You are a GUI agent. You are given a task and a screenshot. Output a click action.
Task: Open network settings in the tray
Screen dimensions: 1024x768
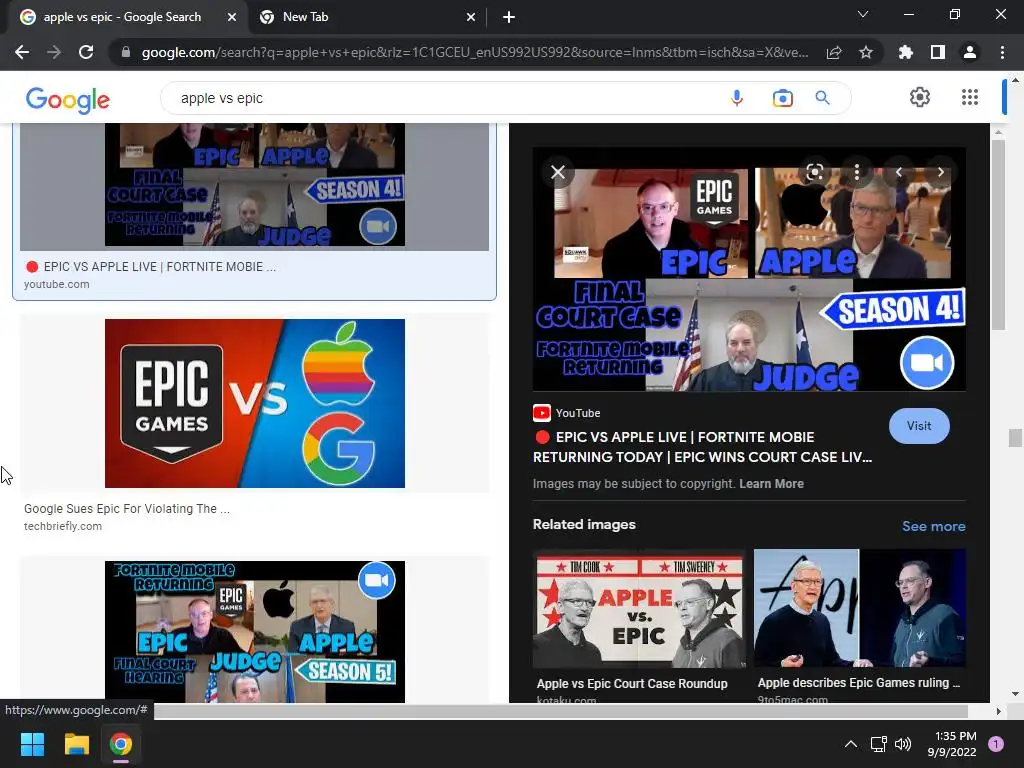(x=878, y=744)
